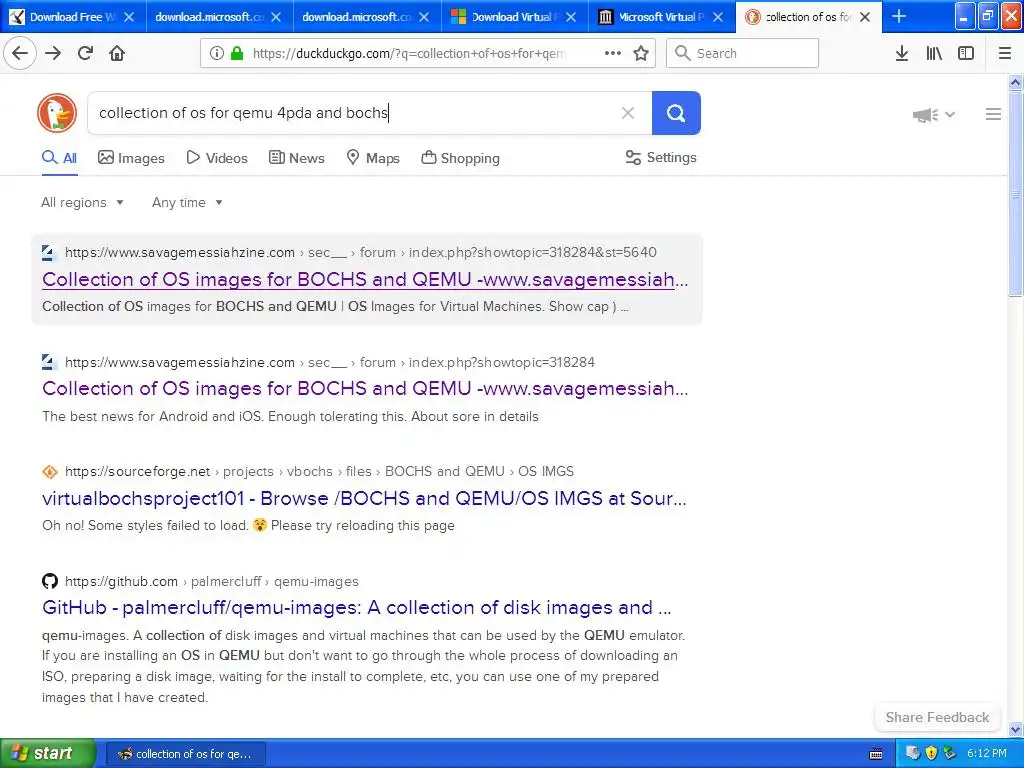Click the collection of os taskbar item
Screen dimensions: 1024x768
[x=185, y=754]
